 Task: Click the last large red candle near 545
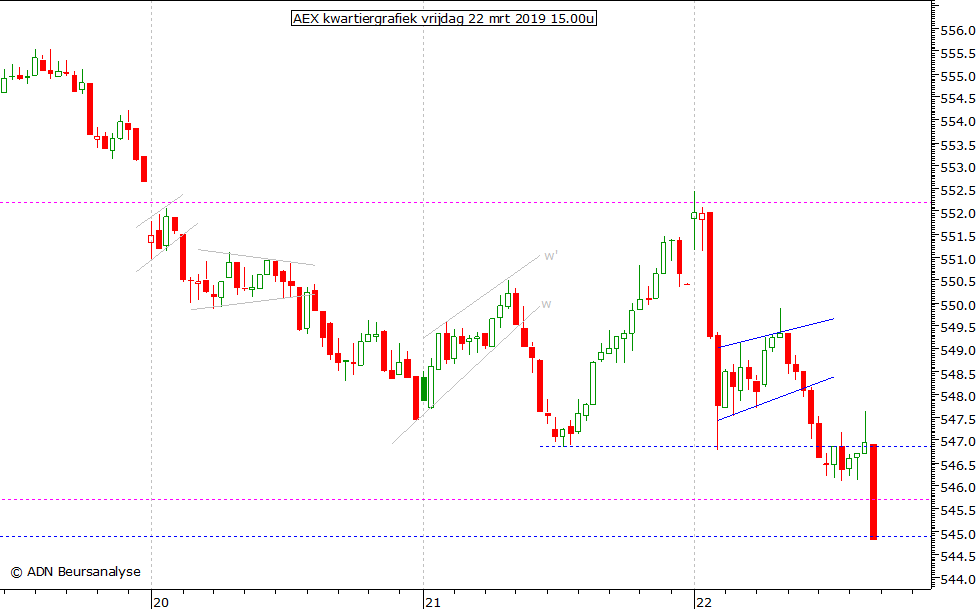873,492
